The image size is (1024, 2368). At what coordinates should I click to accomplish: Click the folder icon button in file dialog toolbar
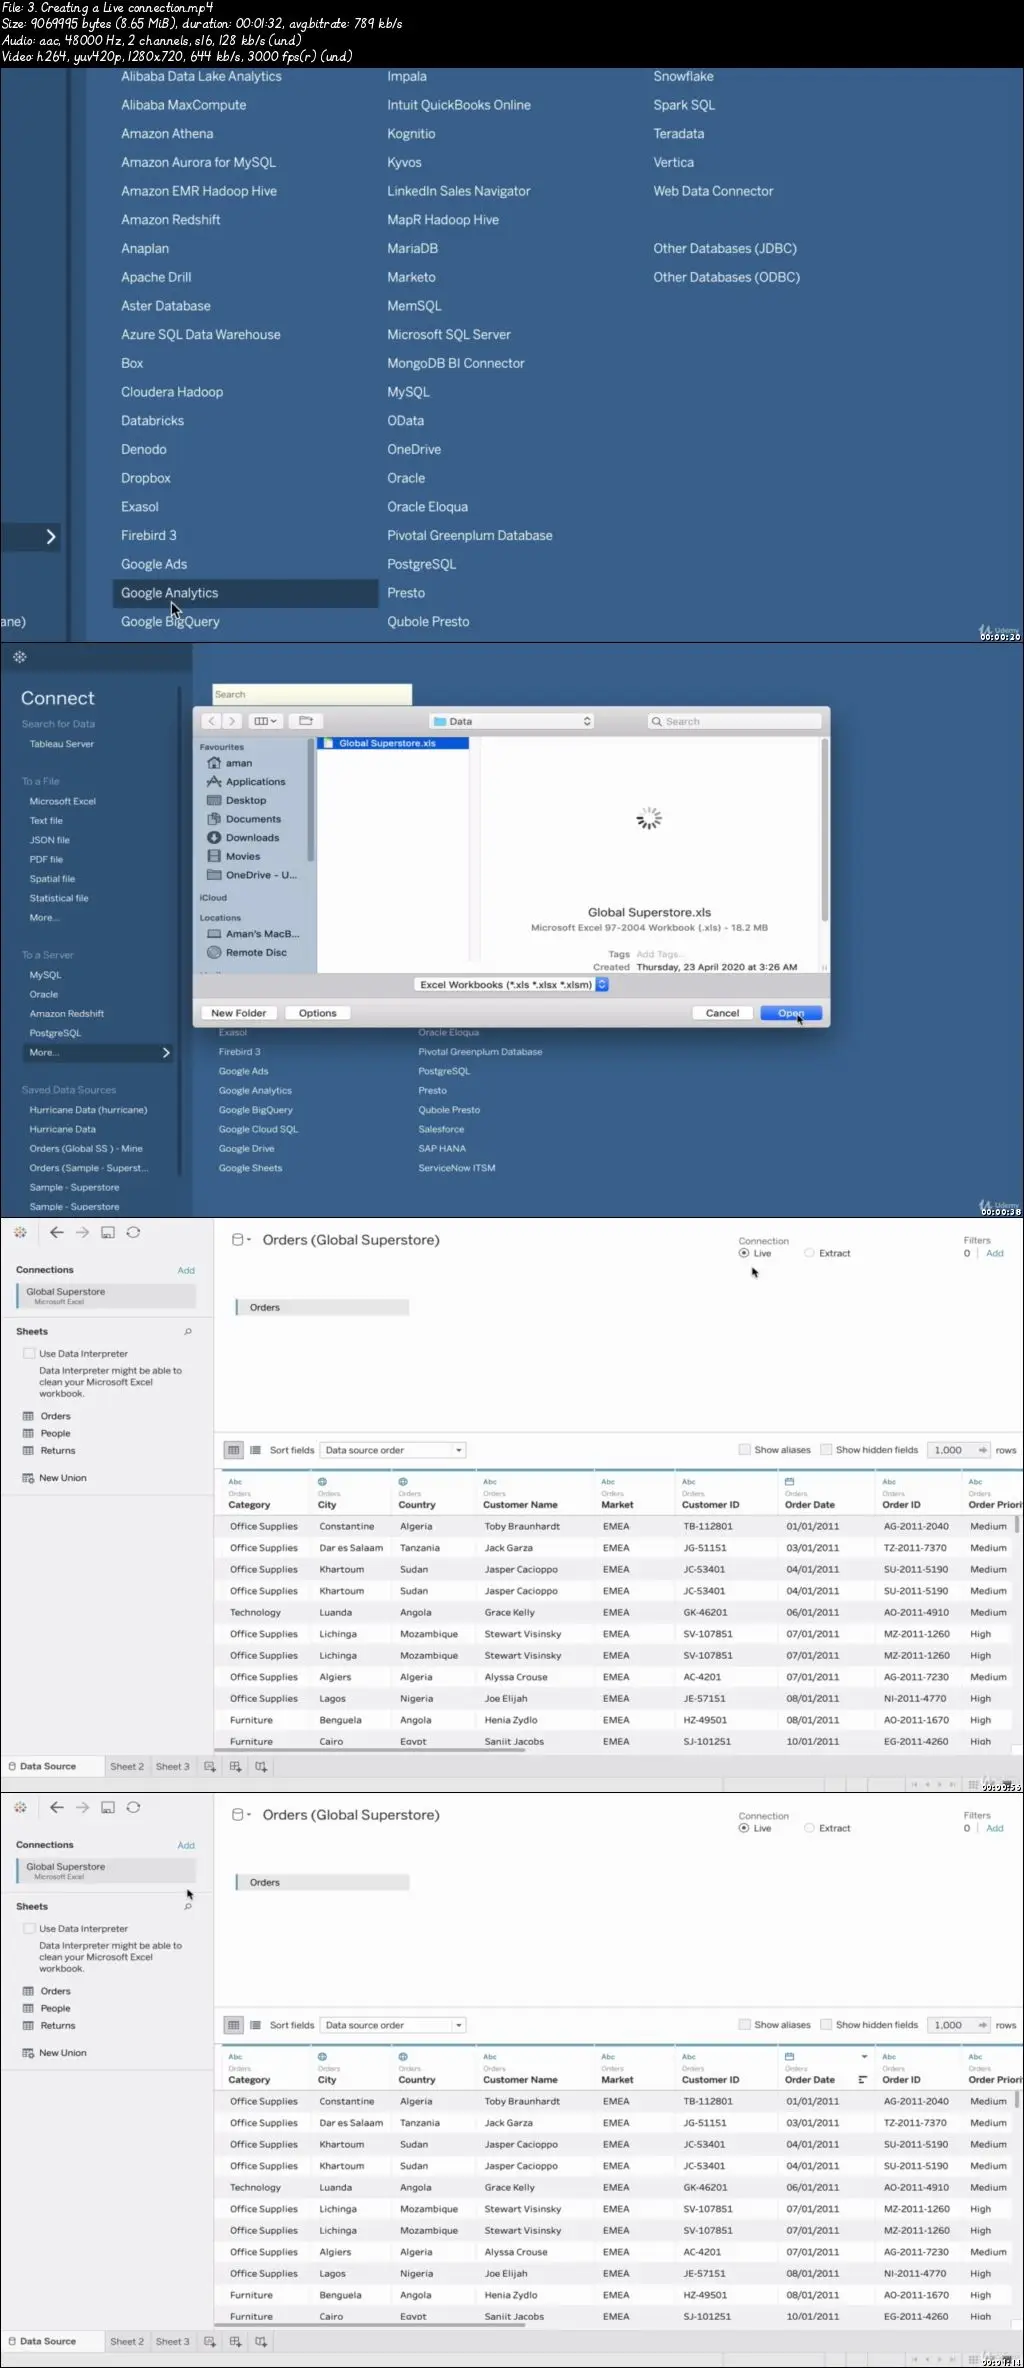(x=306, y=721)
